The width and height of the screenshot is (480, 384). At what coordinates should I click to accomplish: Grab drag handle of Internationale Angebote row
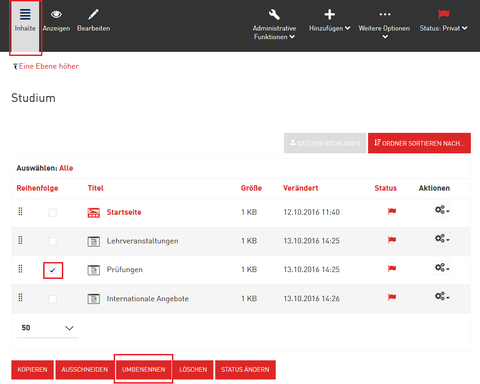[x=20, y=297]
